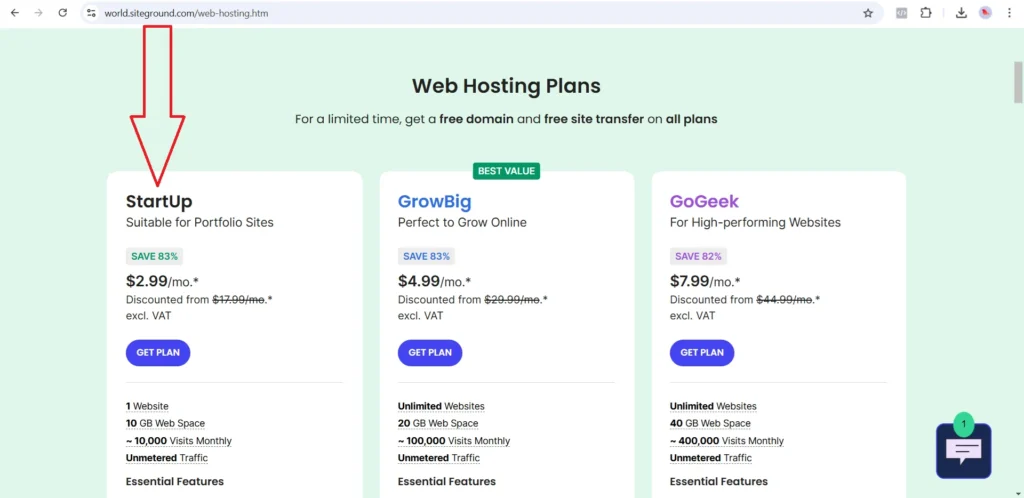This screenshot has height=498, width=1024.
Task: Click the browser forward arrow
Action: (x=39, y=13)
